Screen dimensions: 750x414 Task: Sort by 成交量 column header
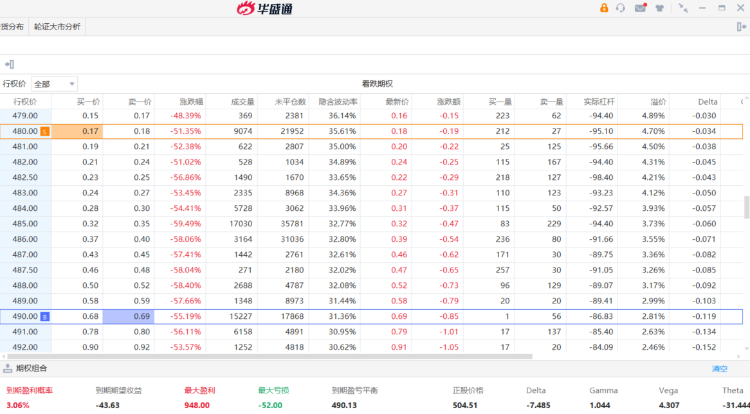[243, 101]
